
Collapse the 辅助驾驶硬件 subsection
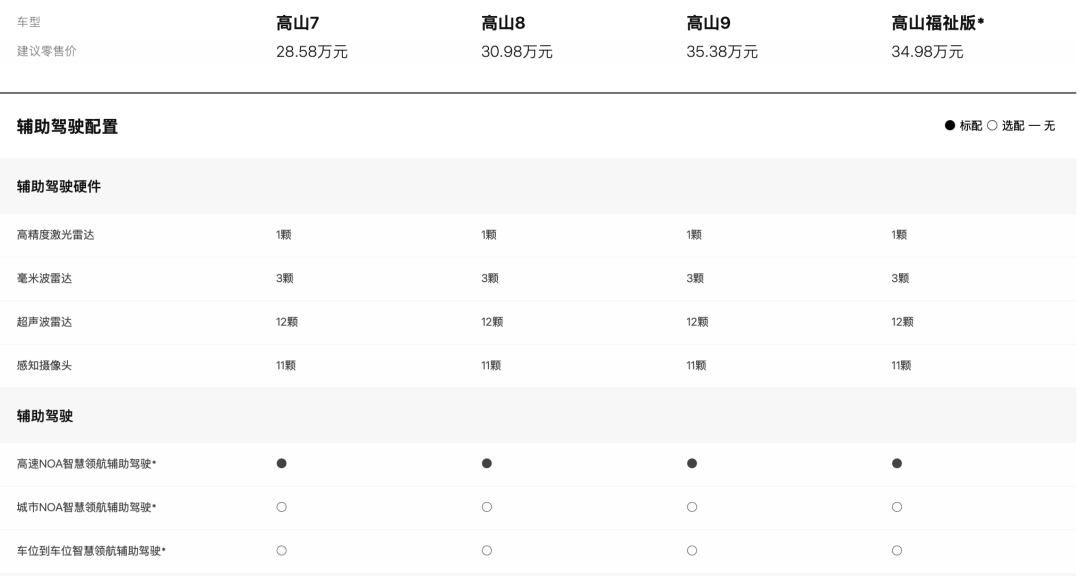coord(59,186)
